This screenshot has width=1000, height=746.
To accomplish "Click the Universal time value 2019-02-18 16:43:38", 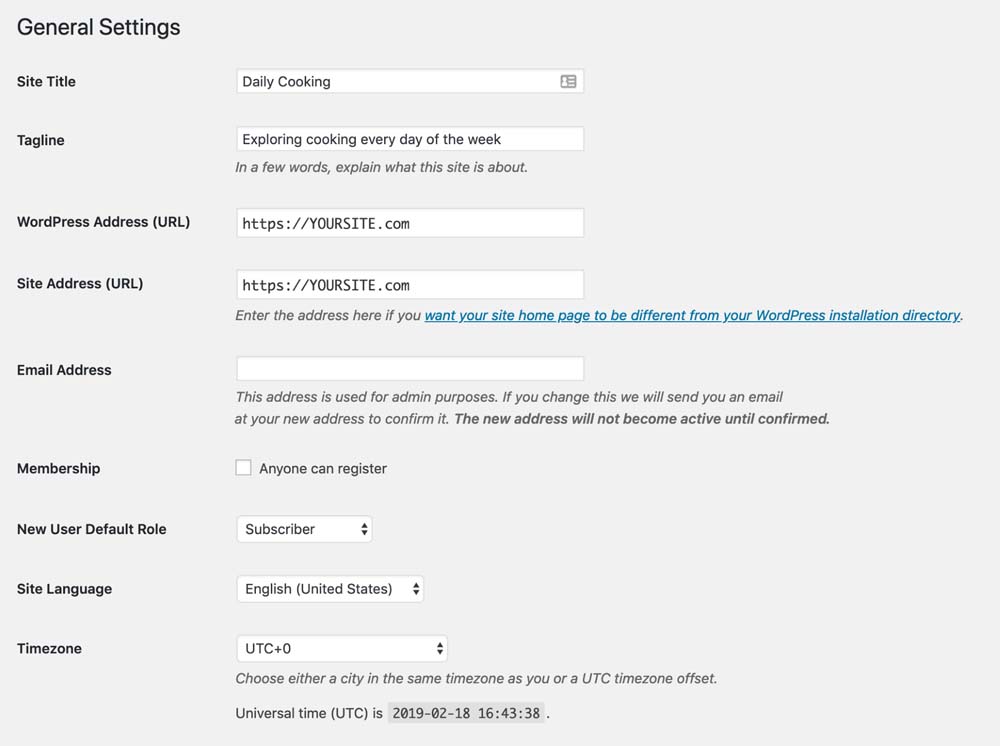I will coord(467,713).
